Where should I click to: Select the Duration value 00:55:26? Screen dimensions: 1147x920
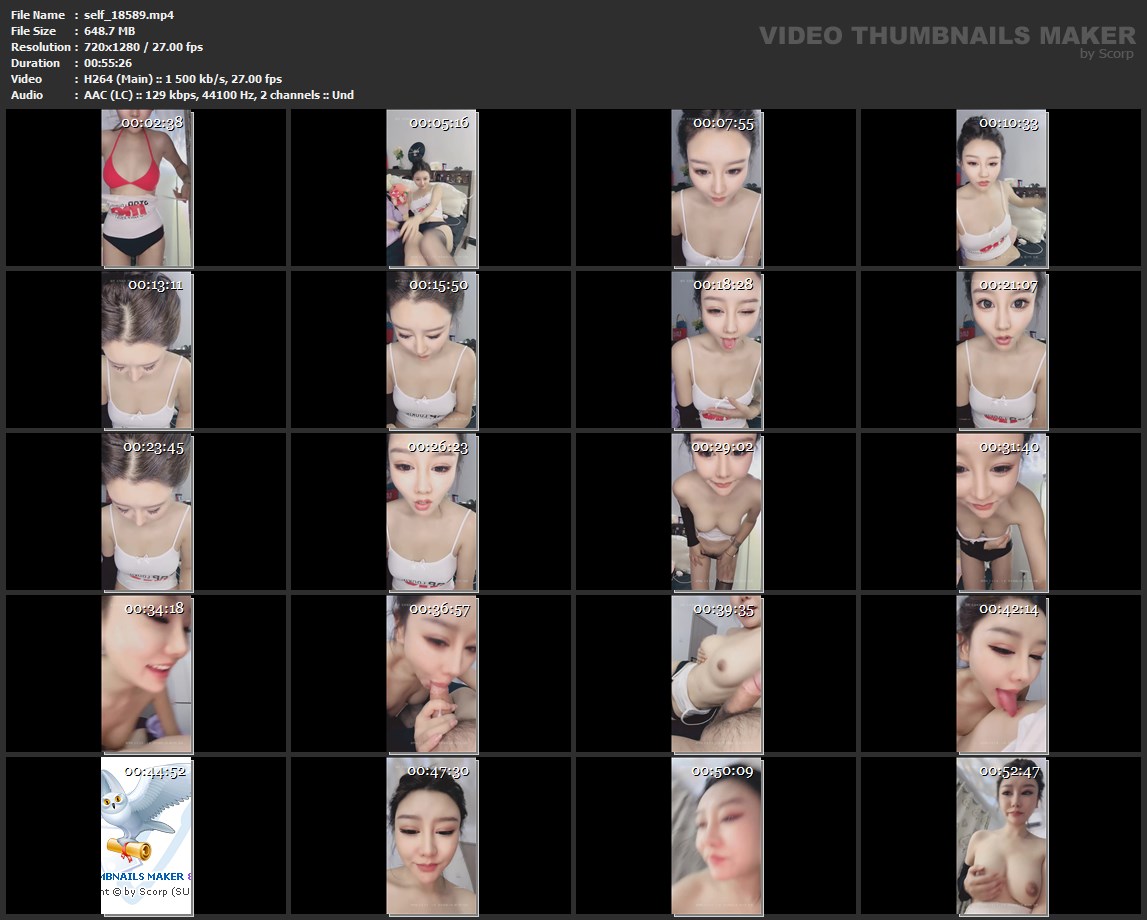(x=108, y=63)
